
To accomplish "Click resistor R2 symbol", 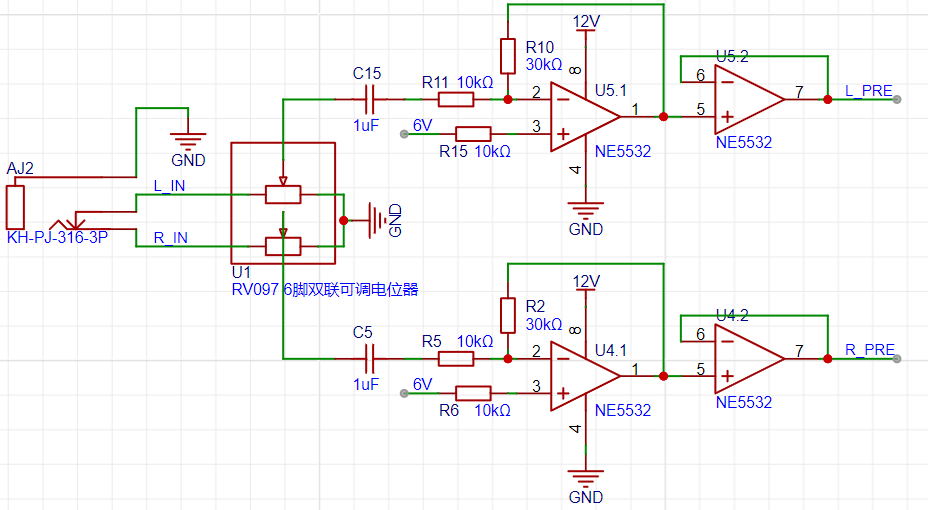I will pyautogui.click(x=508, y=315).
